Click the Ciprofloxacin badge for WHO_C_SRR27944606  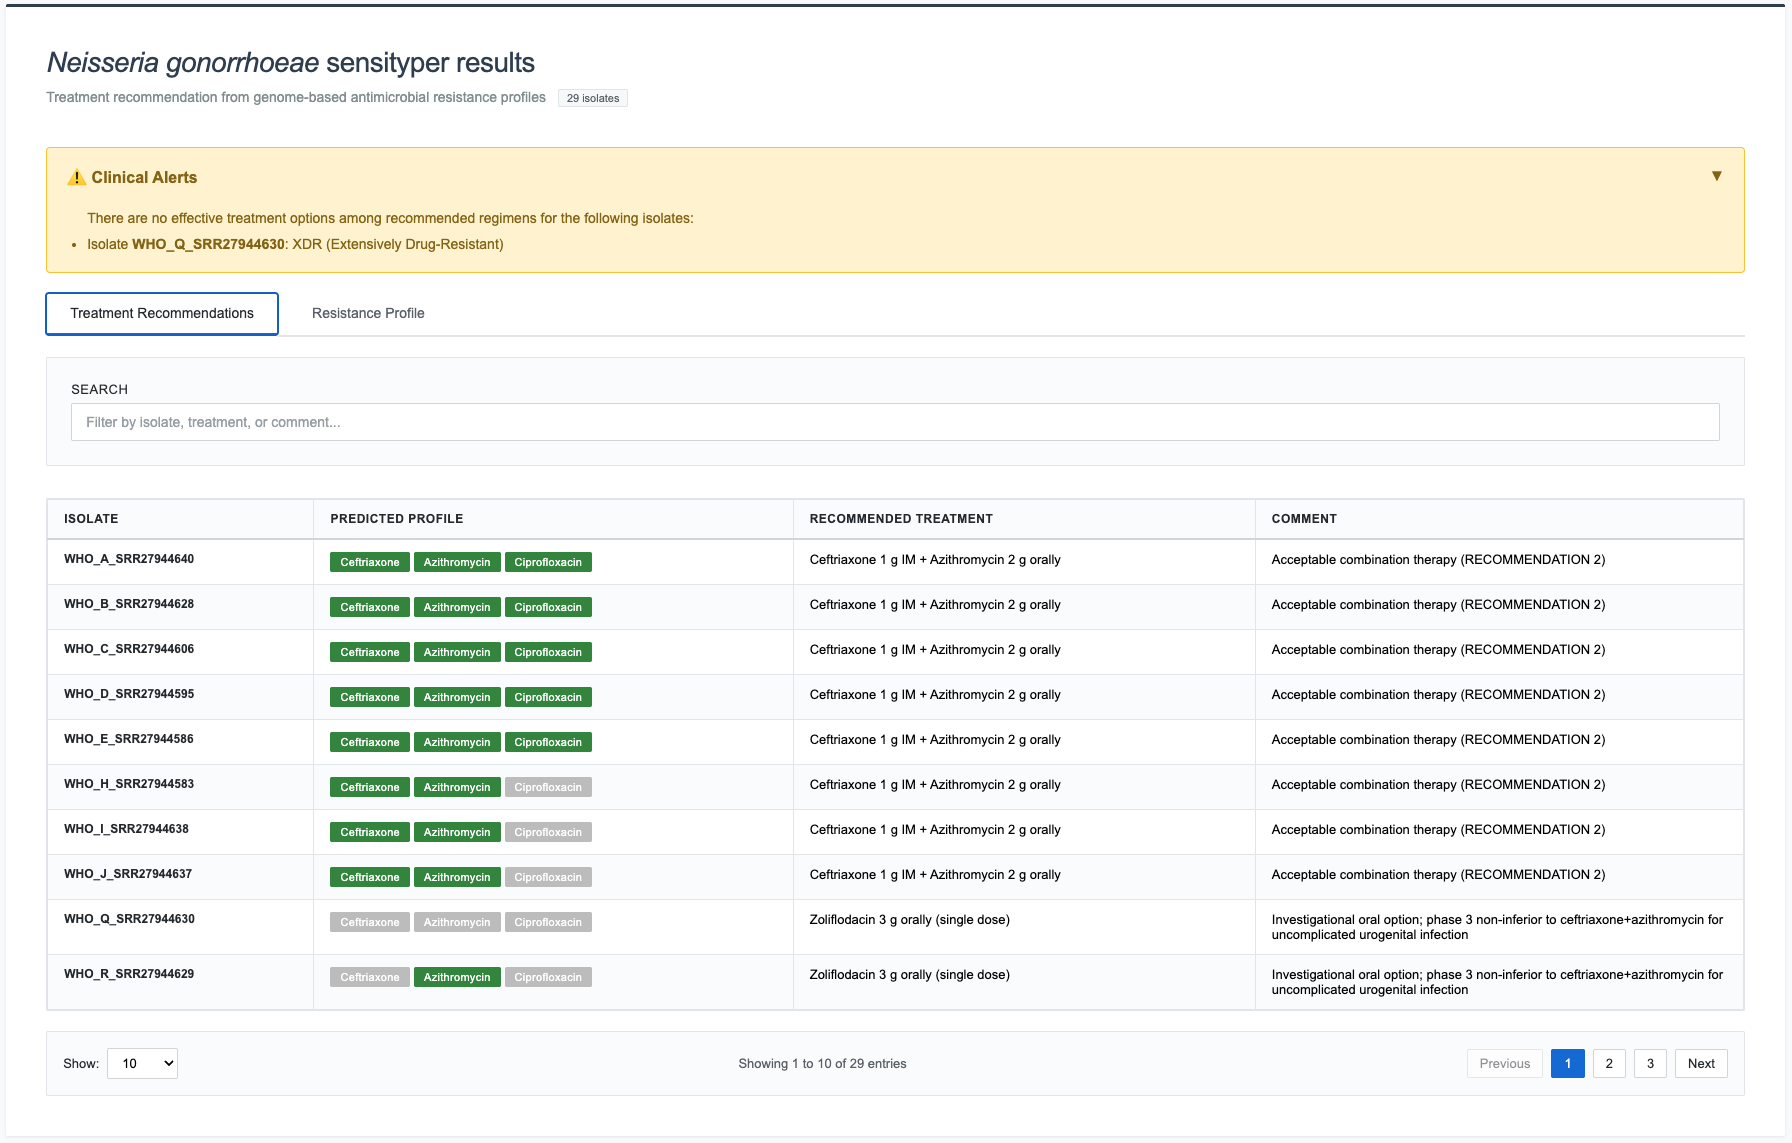[x=548, y=652]
